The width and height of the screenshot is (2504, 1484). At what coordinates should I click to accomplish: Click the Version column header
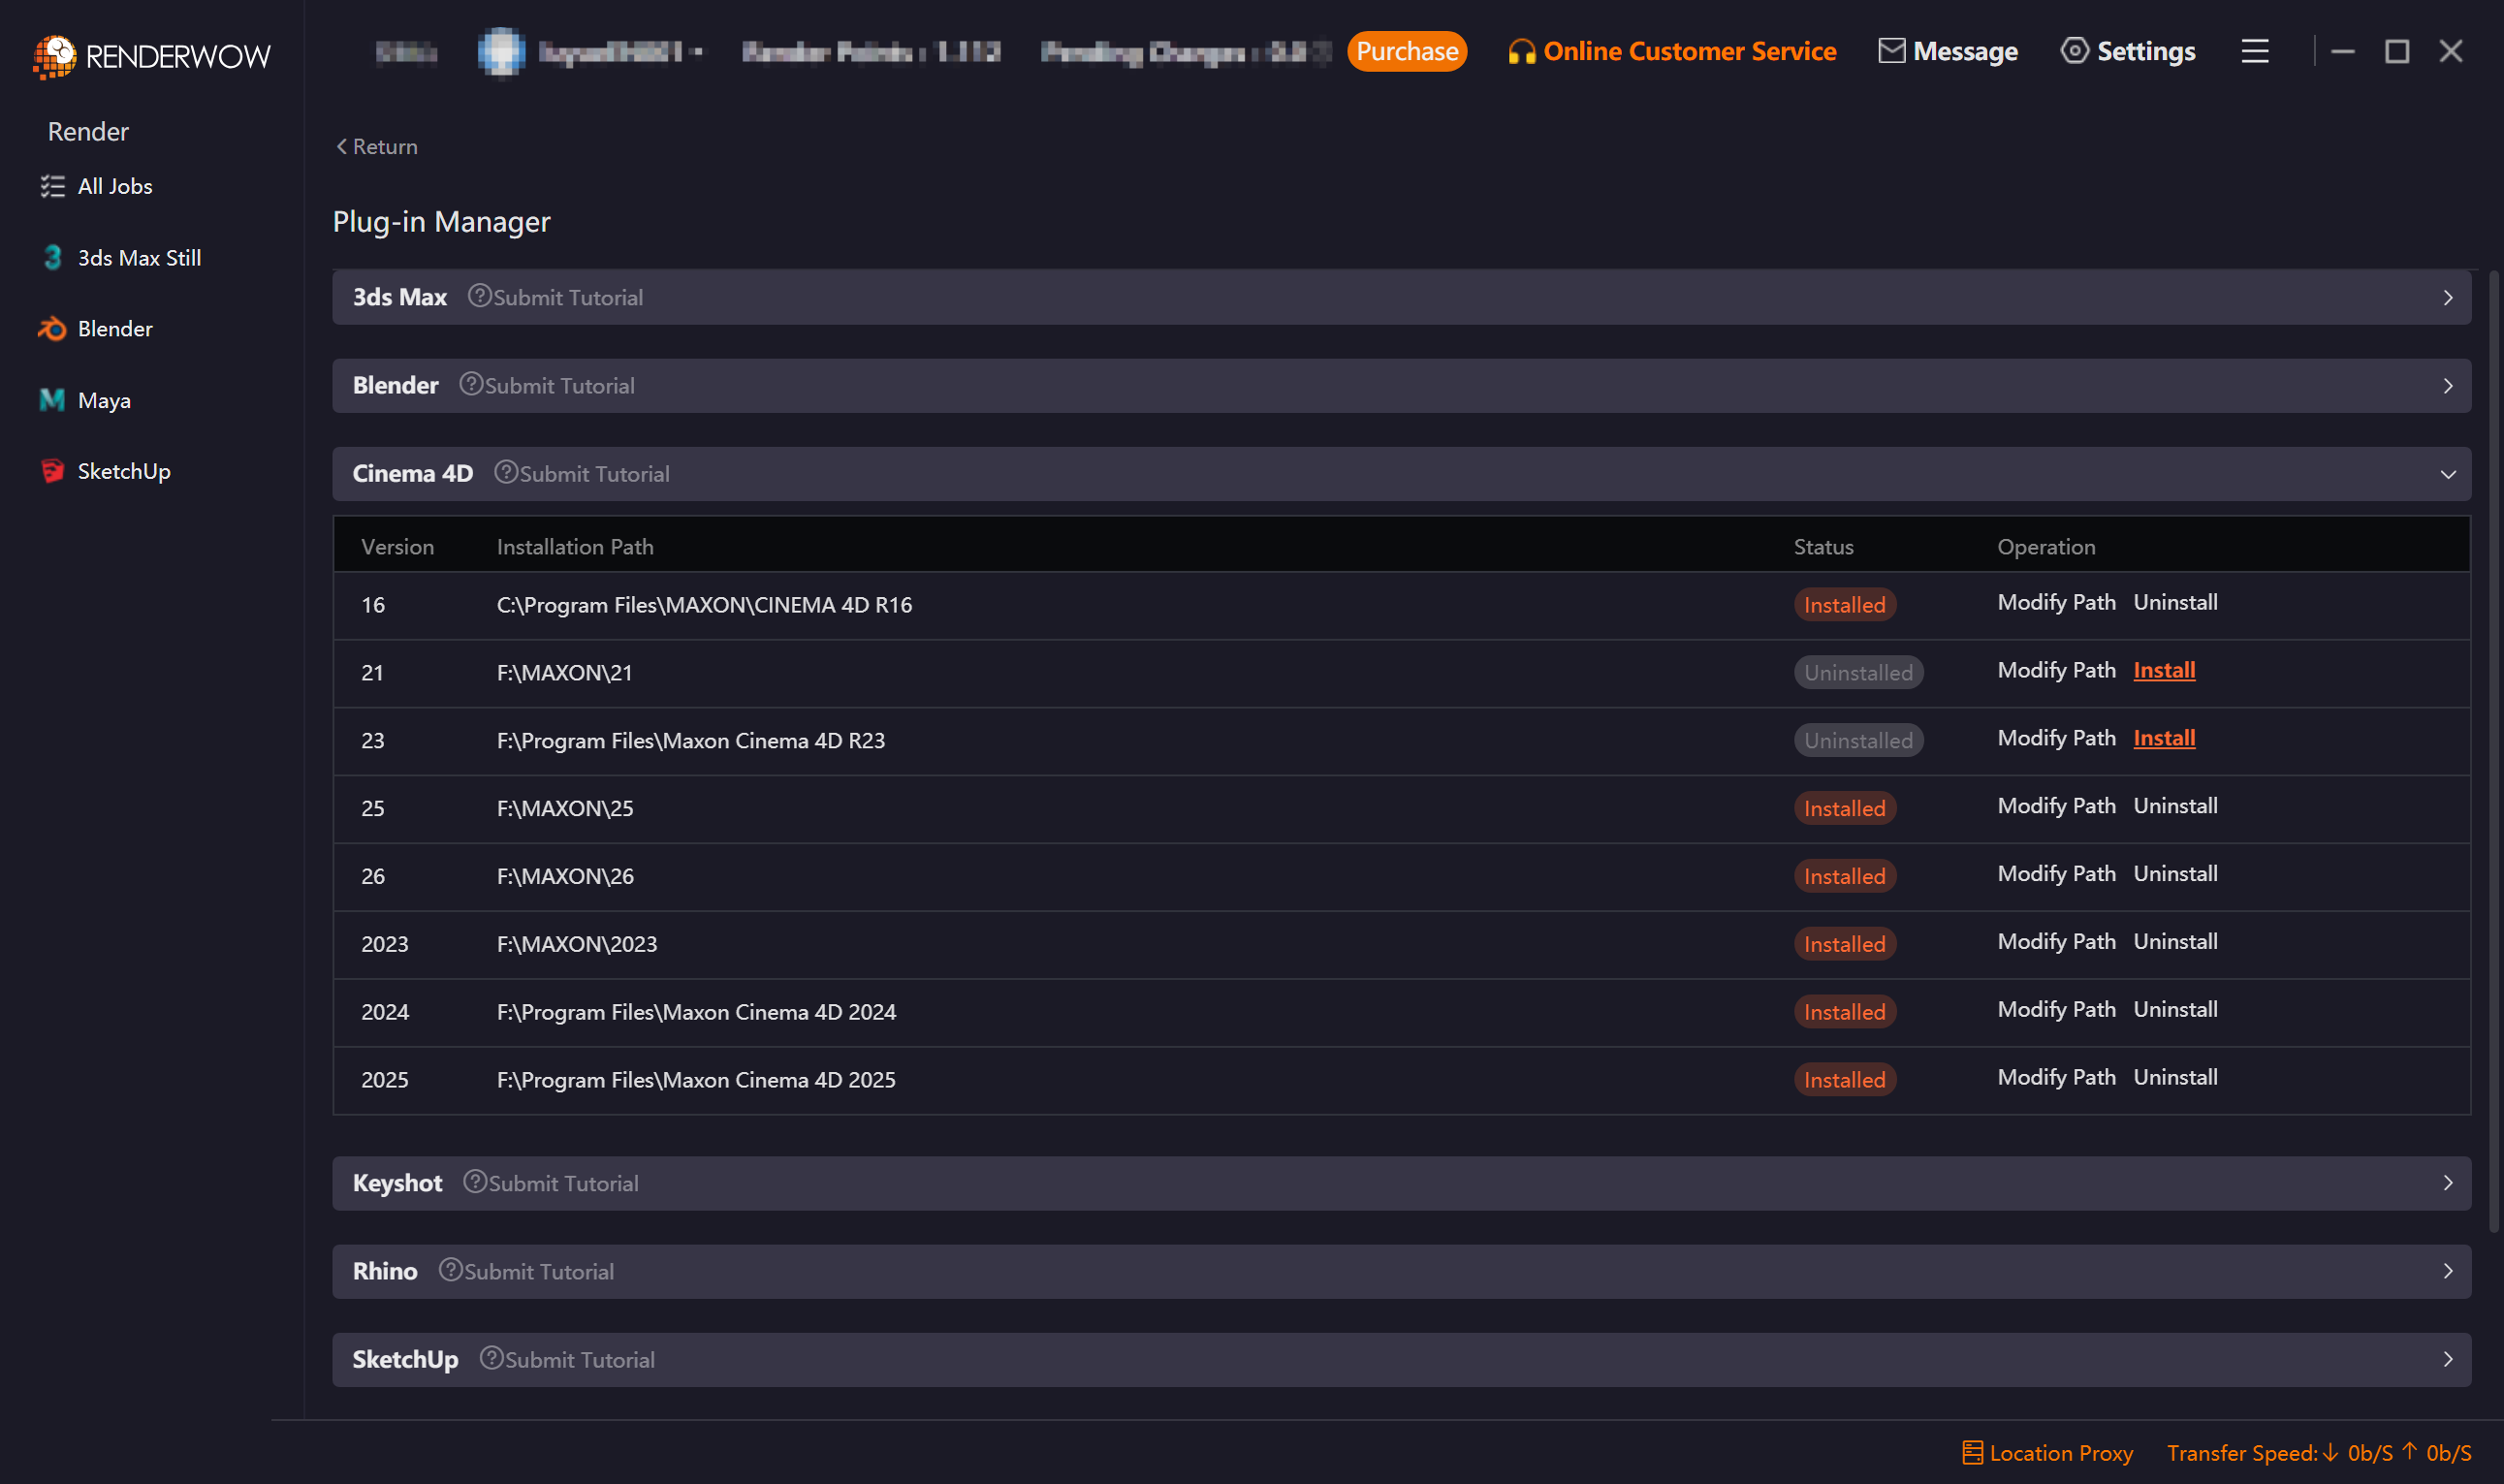[x=397, y=547]
